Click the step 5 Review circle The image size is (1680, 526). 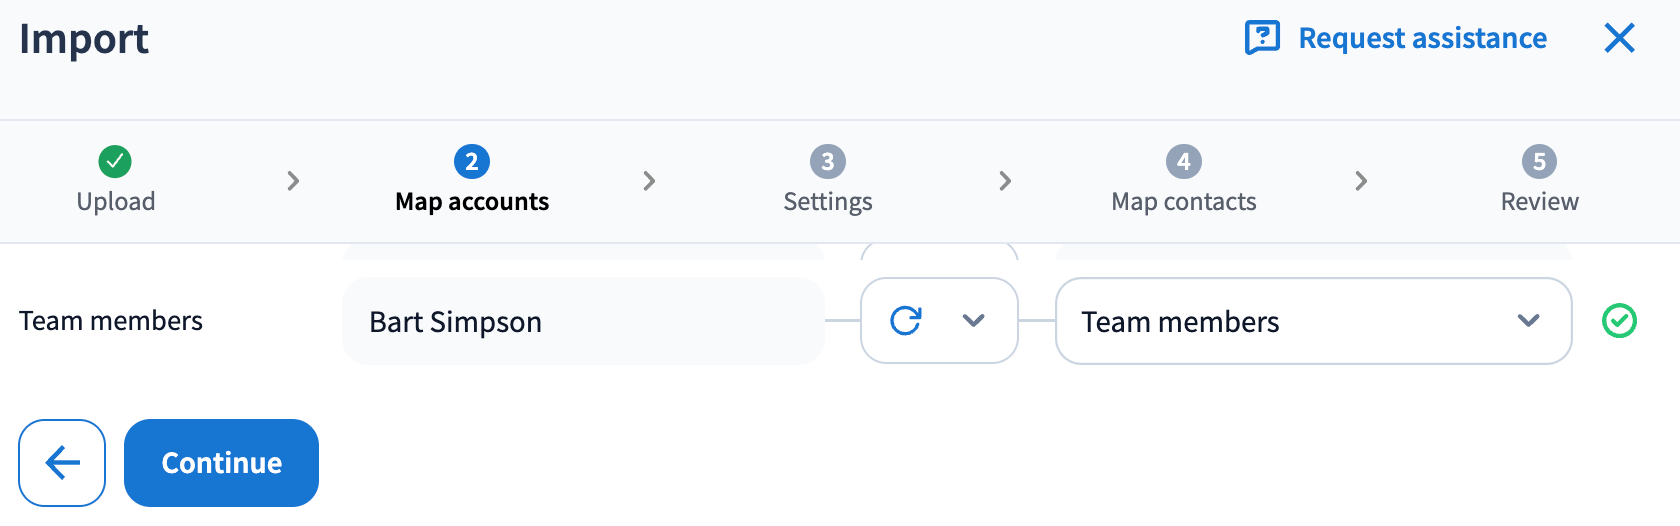click(1539, 161)
